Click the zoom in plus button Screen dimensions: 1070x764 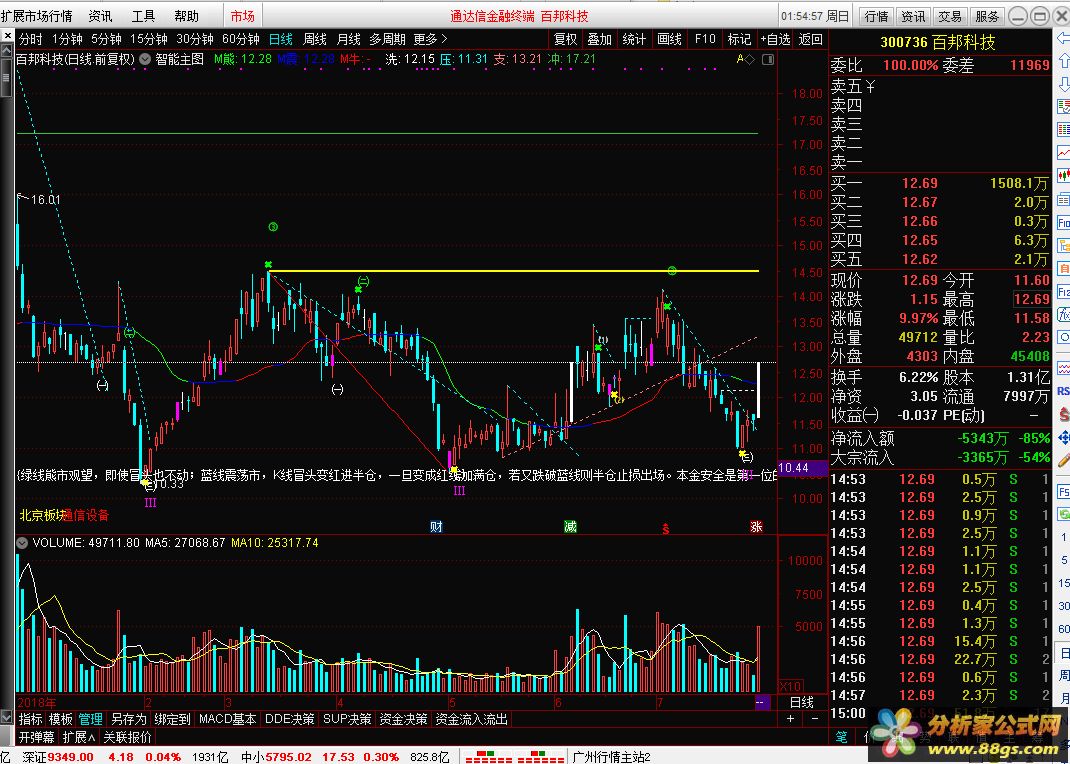click(790, 718)
